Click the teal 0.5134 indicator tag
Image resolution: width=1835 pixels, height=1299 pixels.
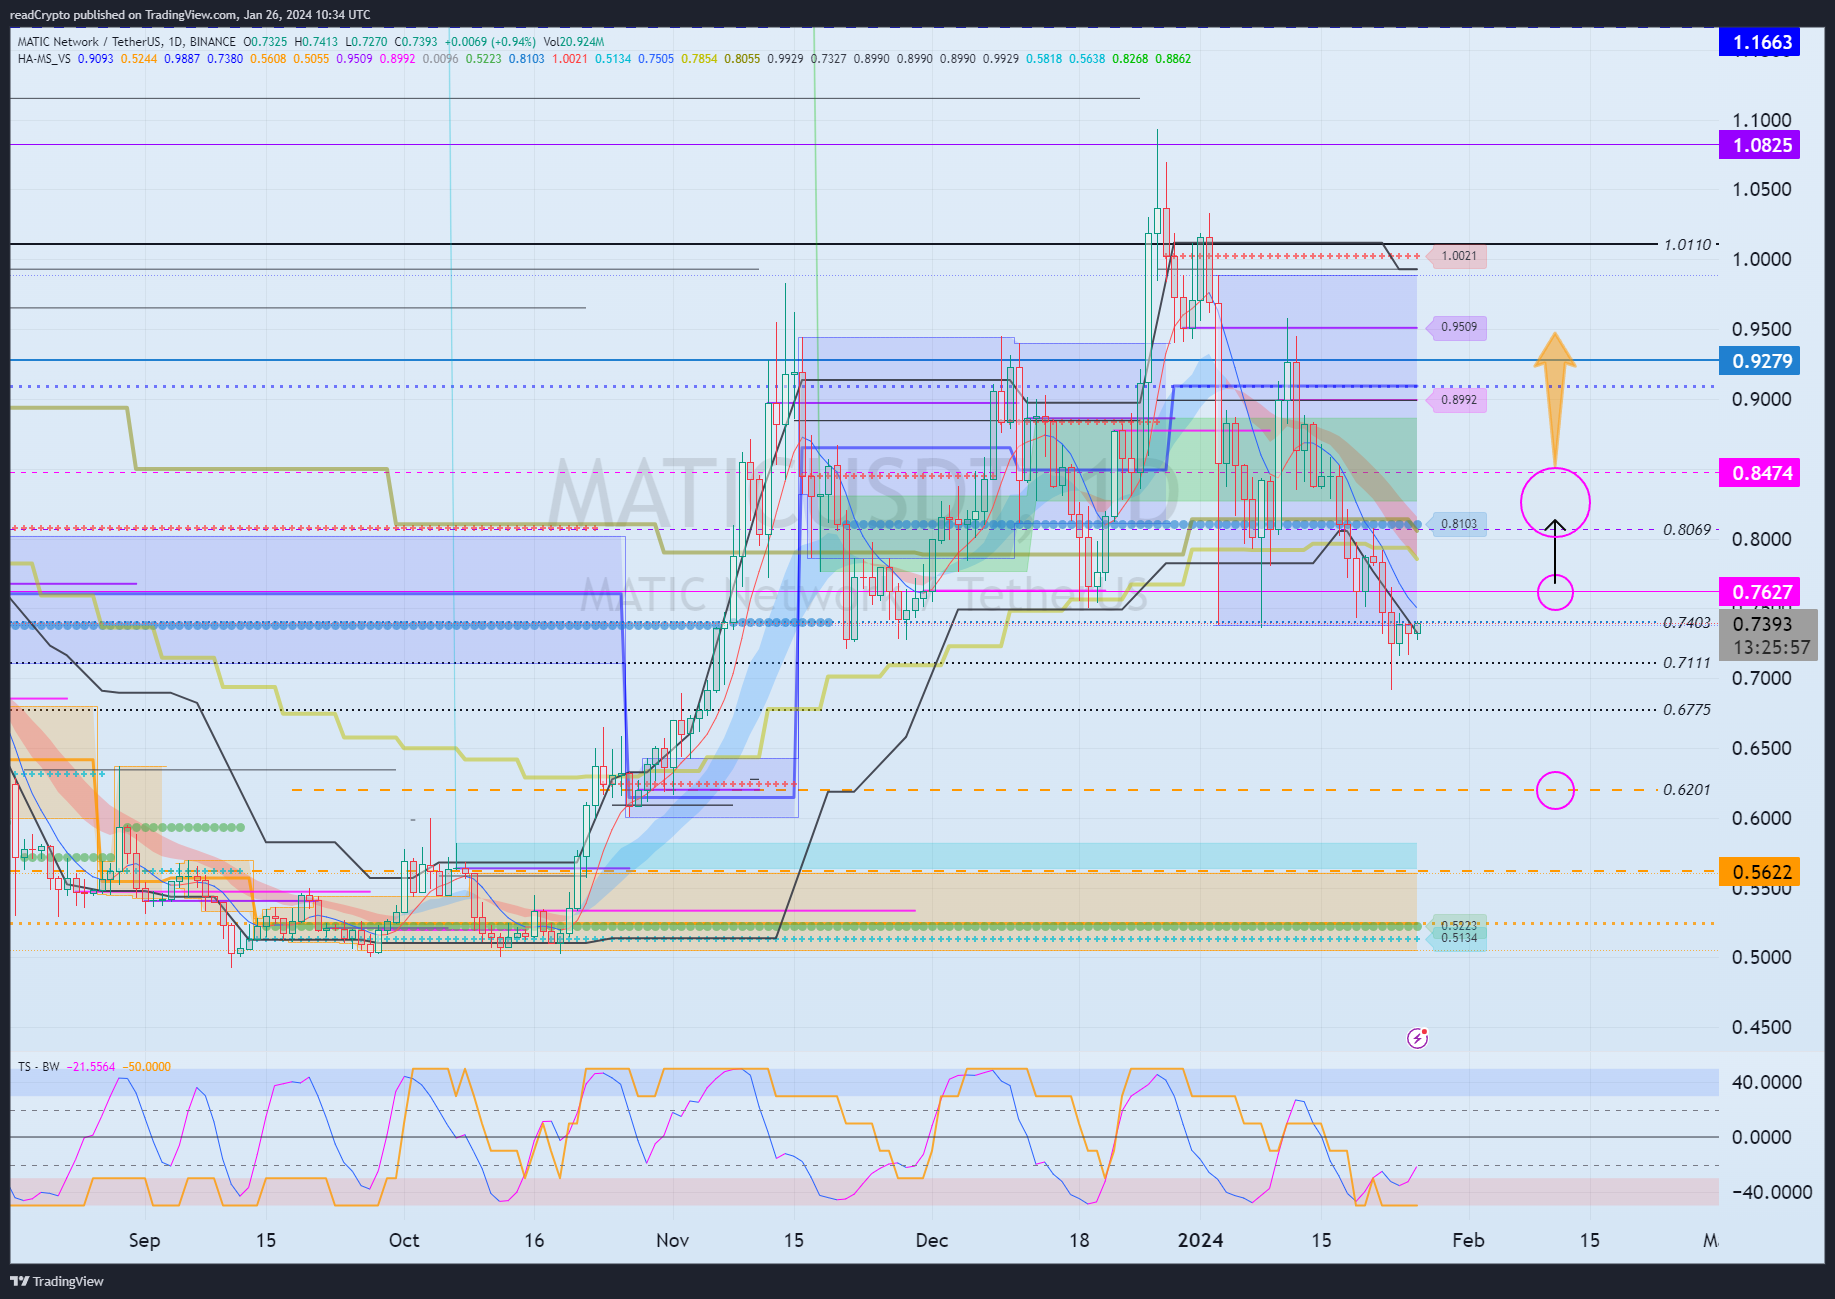(x=1458, y=939)
